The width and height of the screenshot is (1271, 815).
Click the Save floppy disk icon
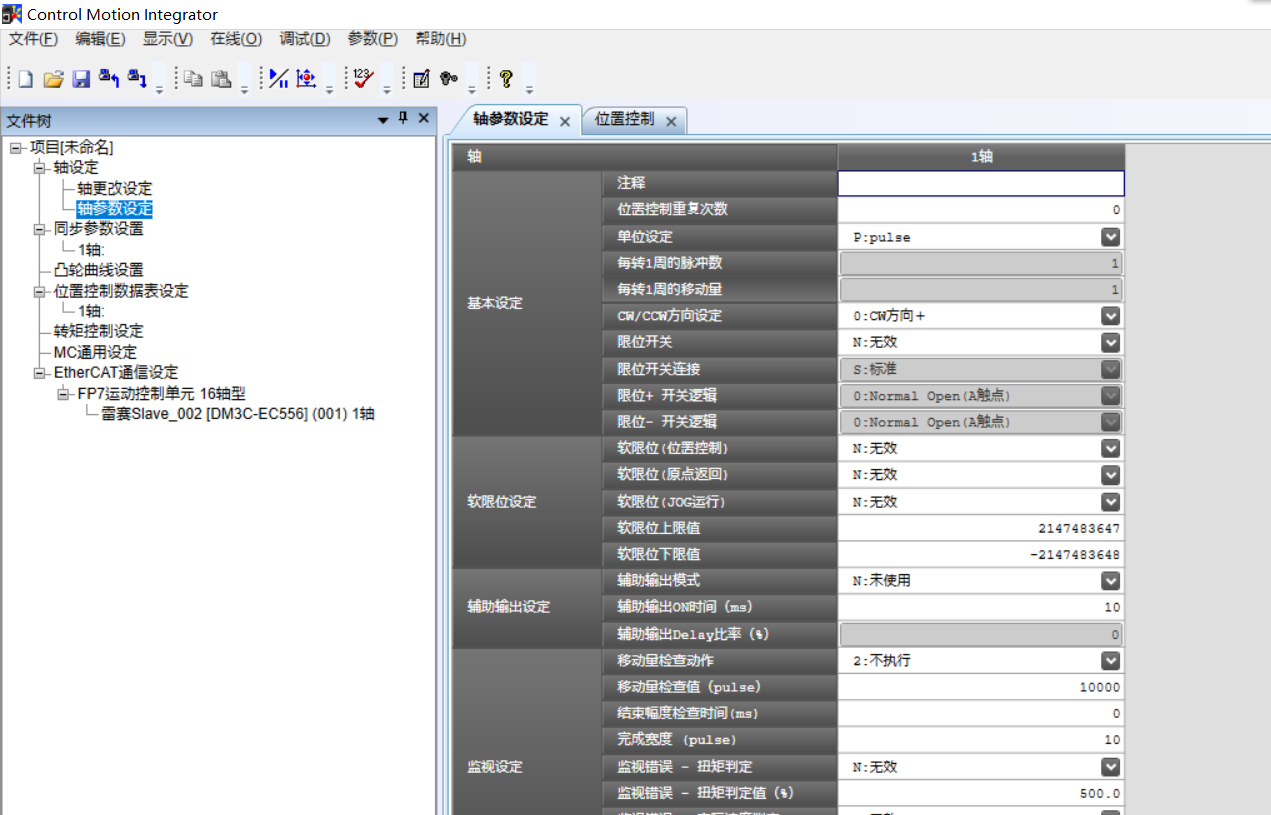pos(81,79)
